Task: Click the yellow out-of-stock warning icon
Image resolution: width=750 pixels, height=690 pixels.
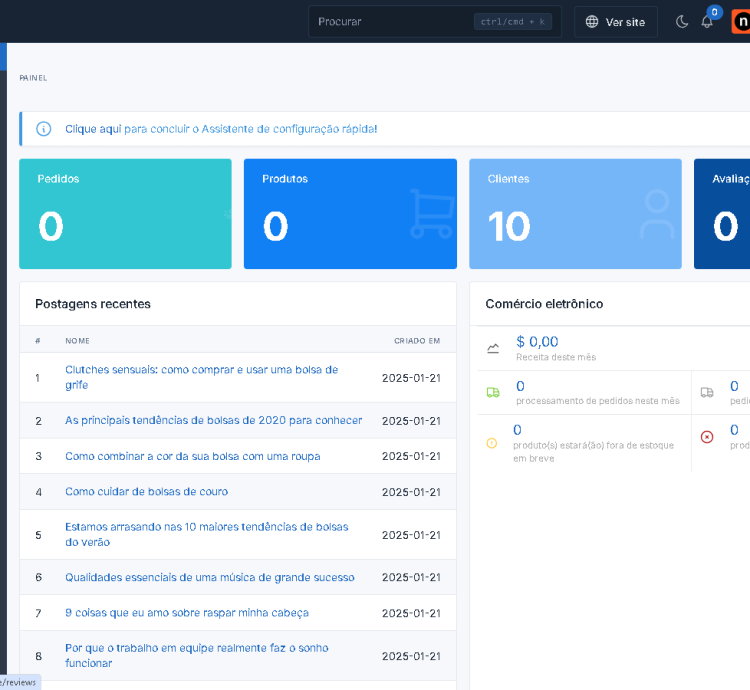Action: coord(491,443)
